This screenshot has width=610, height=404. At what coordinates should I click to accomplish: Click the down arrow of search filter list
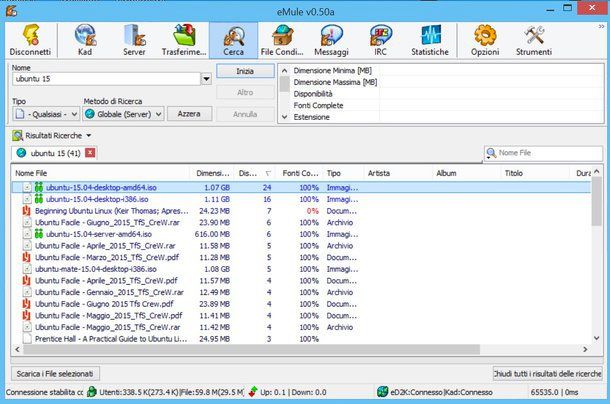(284, 117)
